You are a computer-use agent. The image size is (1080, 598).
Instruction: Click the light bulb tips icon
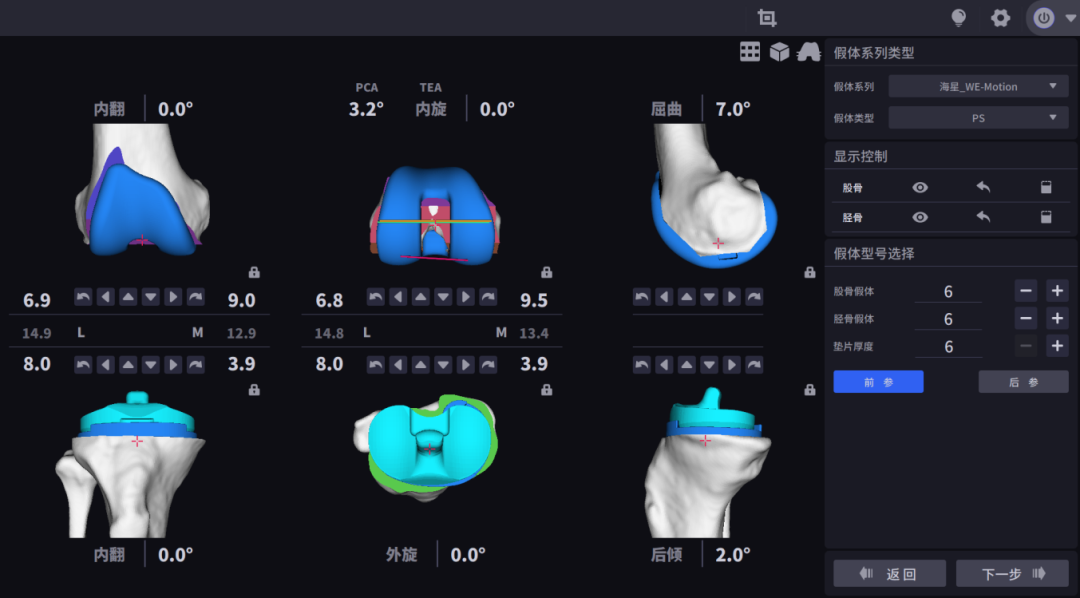click(x=958, y=18)
